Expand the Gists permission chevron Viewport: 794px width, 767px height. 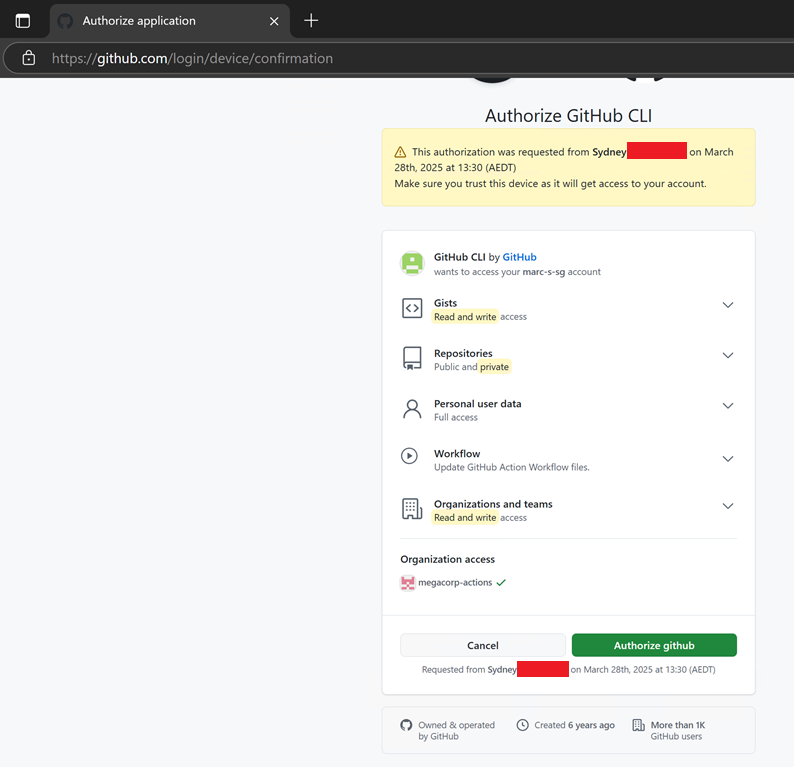click(x=728, y=305)
